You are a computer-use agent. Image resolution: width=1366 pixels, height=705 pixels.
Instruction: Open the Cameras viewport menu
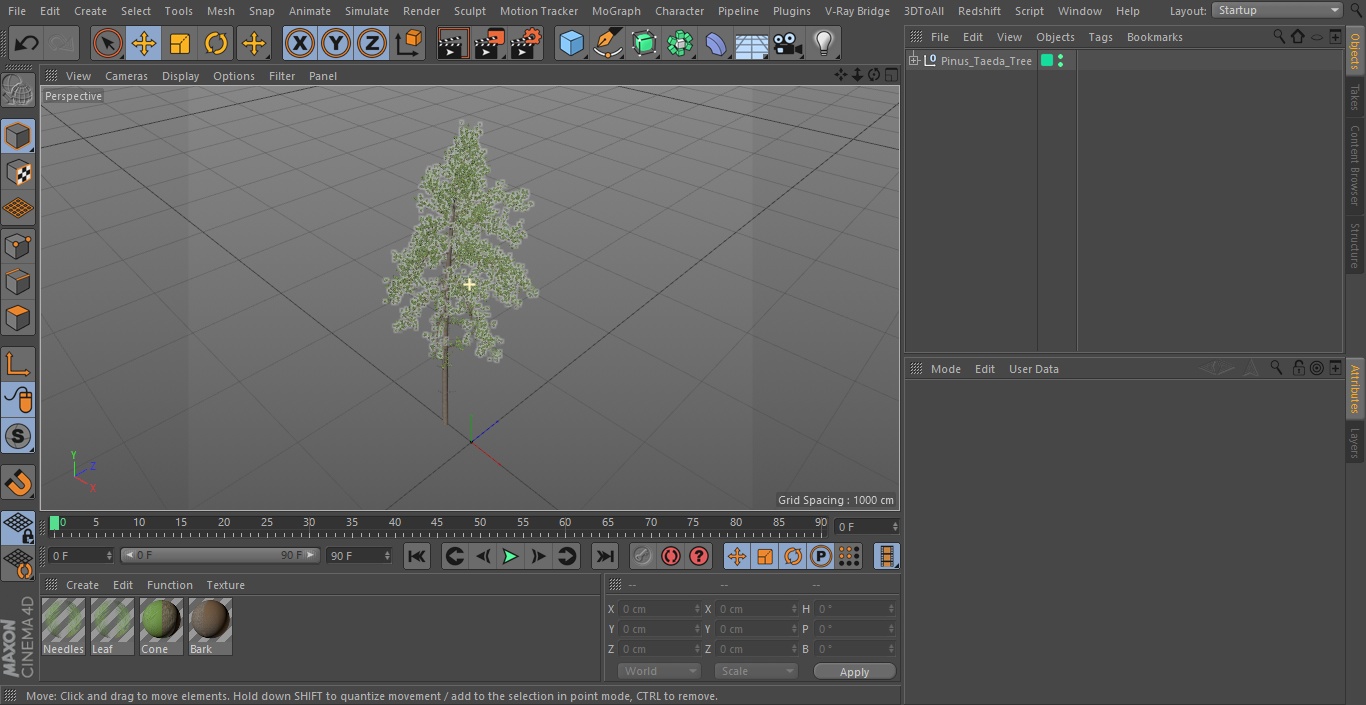point(126,76)
